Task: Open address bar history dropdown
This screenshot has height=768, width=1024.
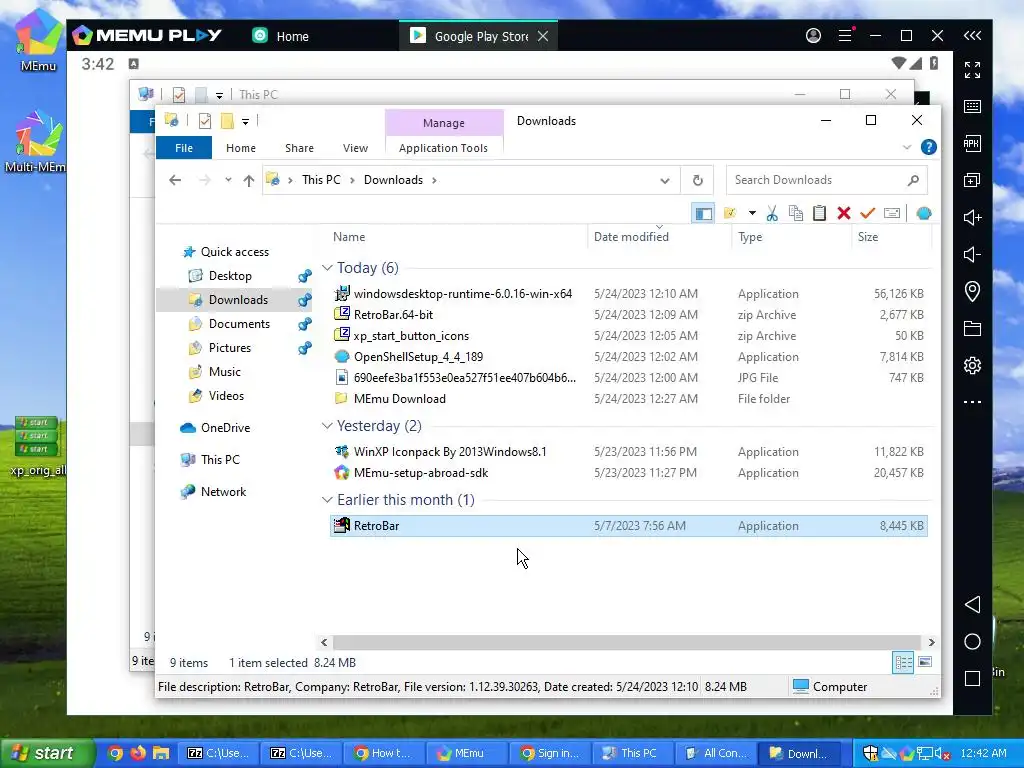Action: 664,181
